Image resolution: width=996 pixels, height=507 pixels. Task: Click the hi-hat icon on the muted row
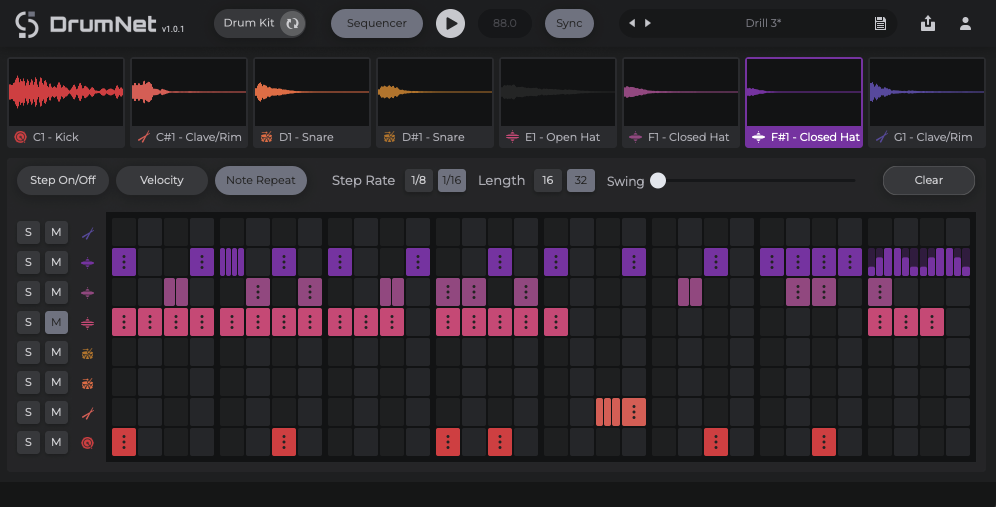[x=88, y=323]
